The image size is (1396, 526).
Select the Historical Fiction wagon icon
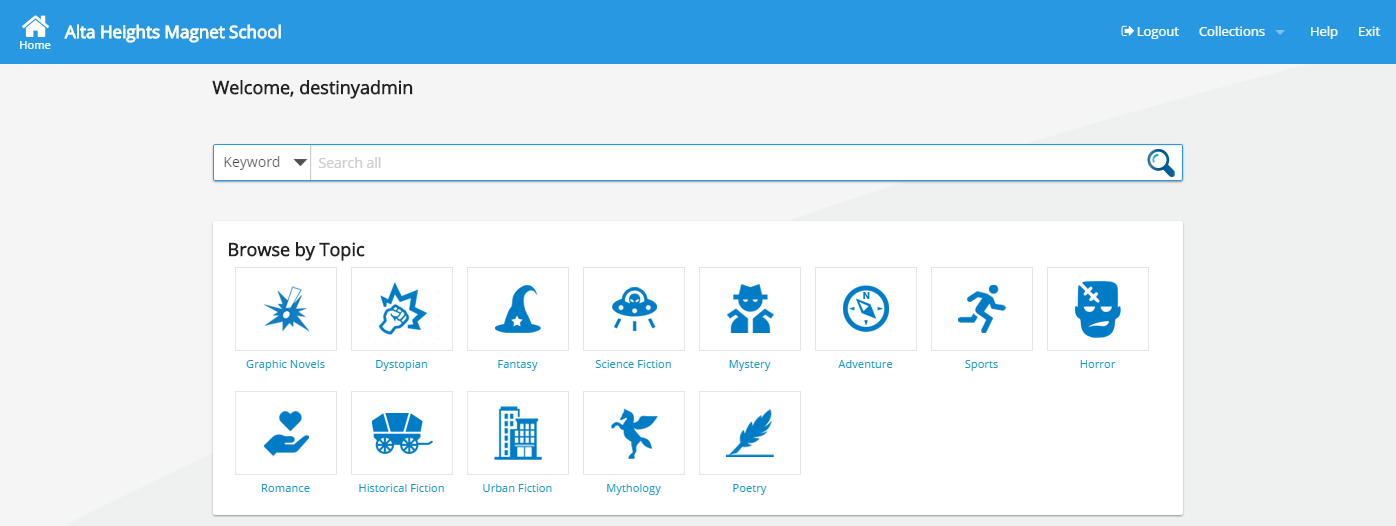pos(402,433)
